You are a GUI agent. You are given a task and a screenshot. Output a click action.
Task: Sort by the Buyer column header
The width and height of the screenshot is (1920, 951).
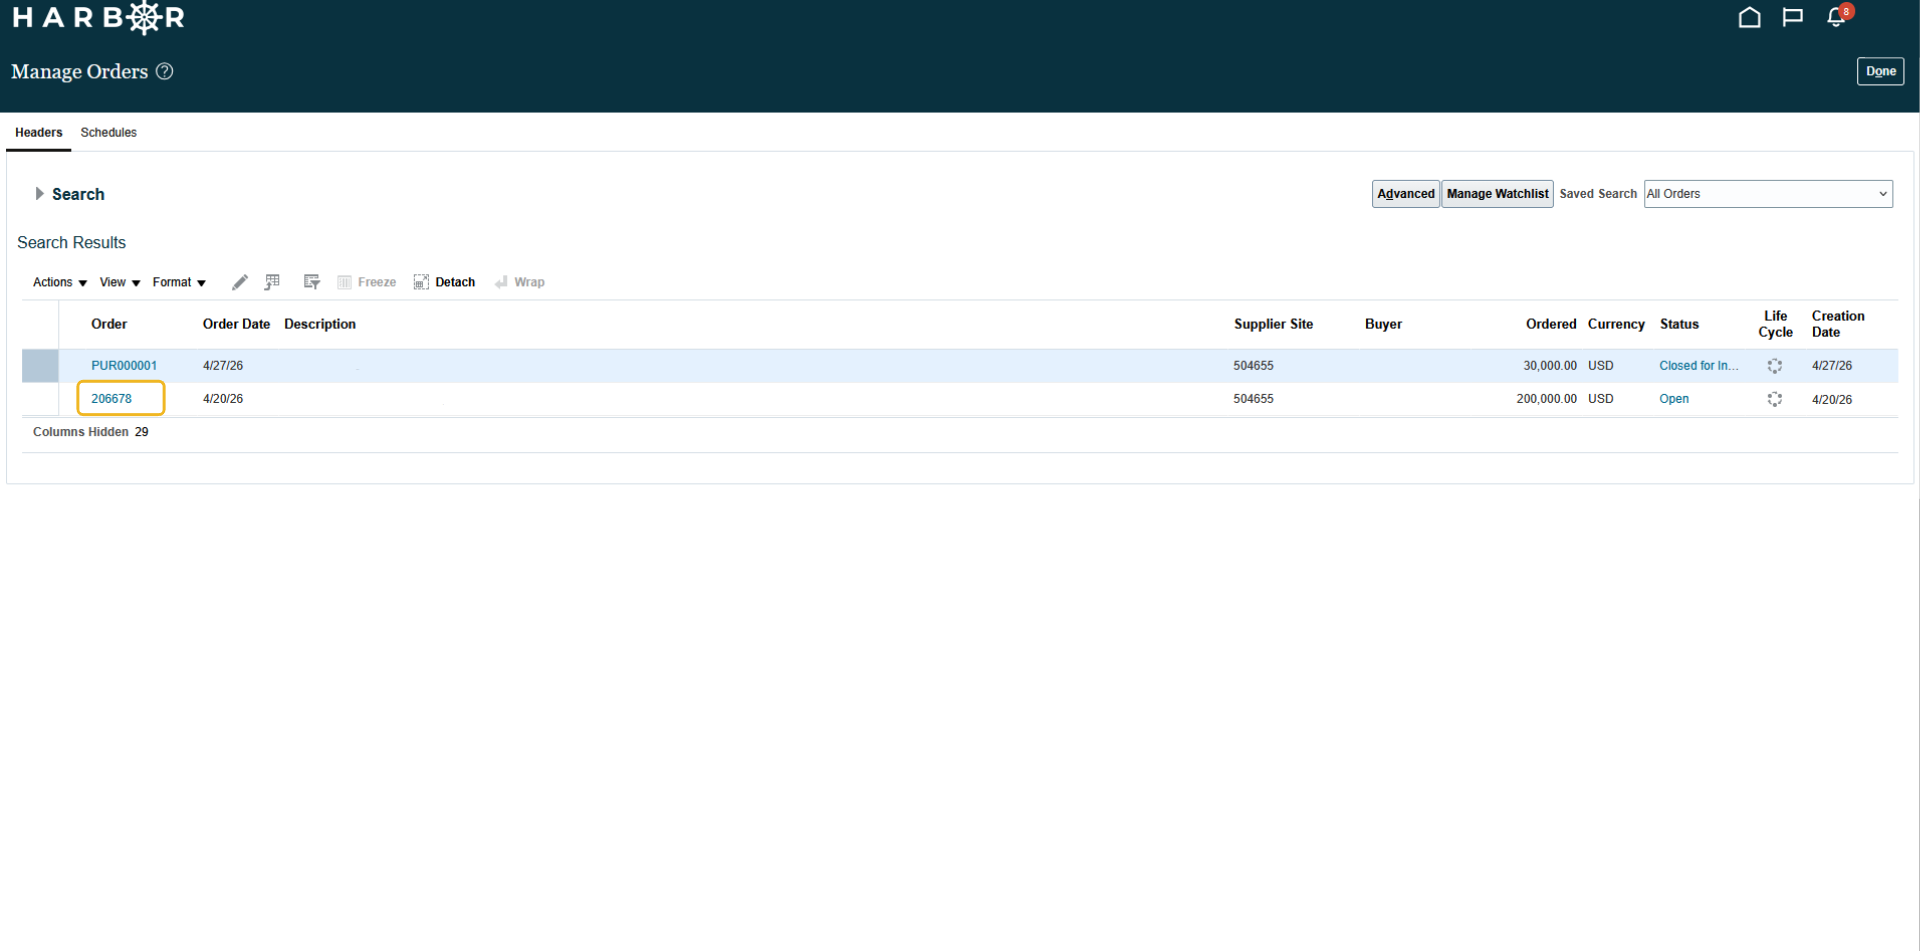tap(1383, 324)
